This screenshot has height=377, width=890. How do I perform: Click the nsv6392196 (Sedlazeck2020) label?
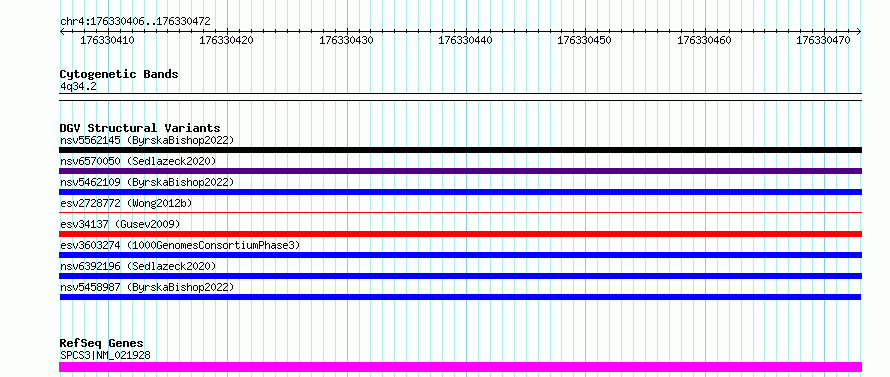[x=138, y=266]
